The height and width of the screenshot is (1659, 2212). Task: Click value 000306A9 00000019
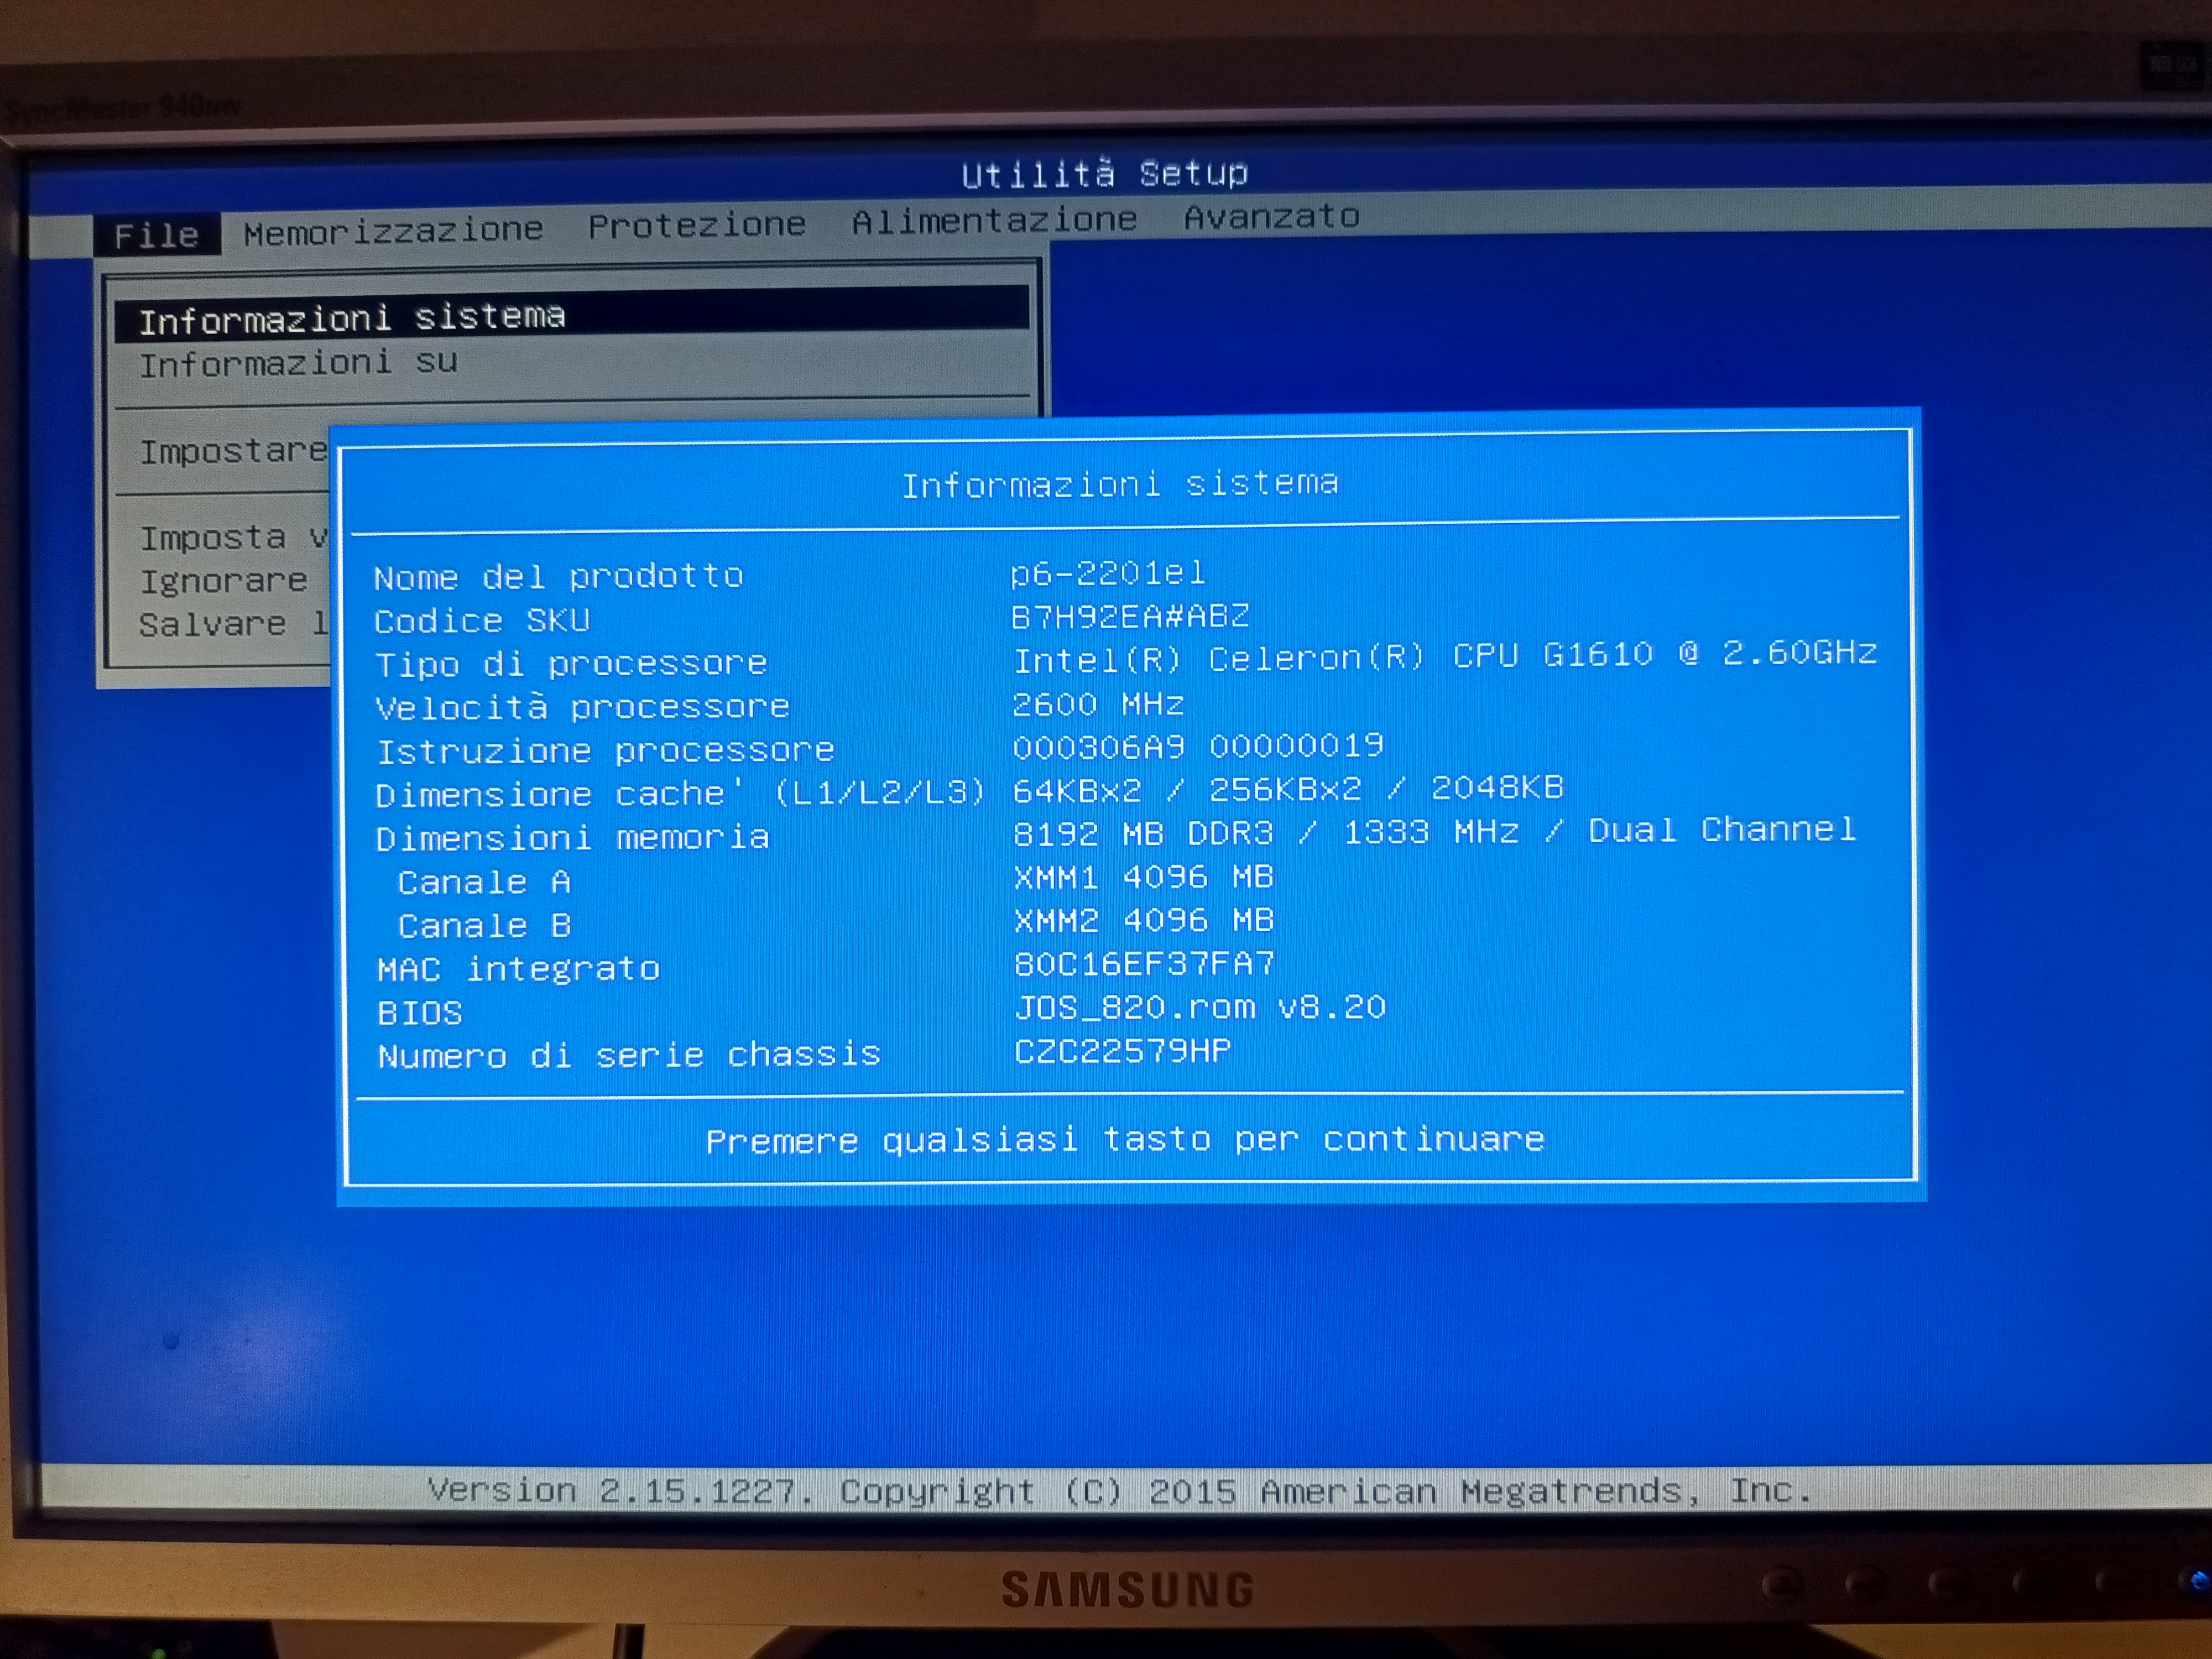click(x=1198, y=746)
